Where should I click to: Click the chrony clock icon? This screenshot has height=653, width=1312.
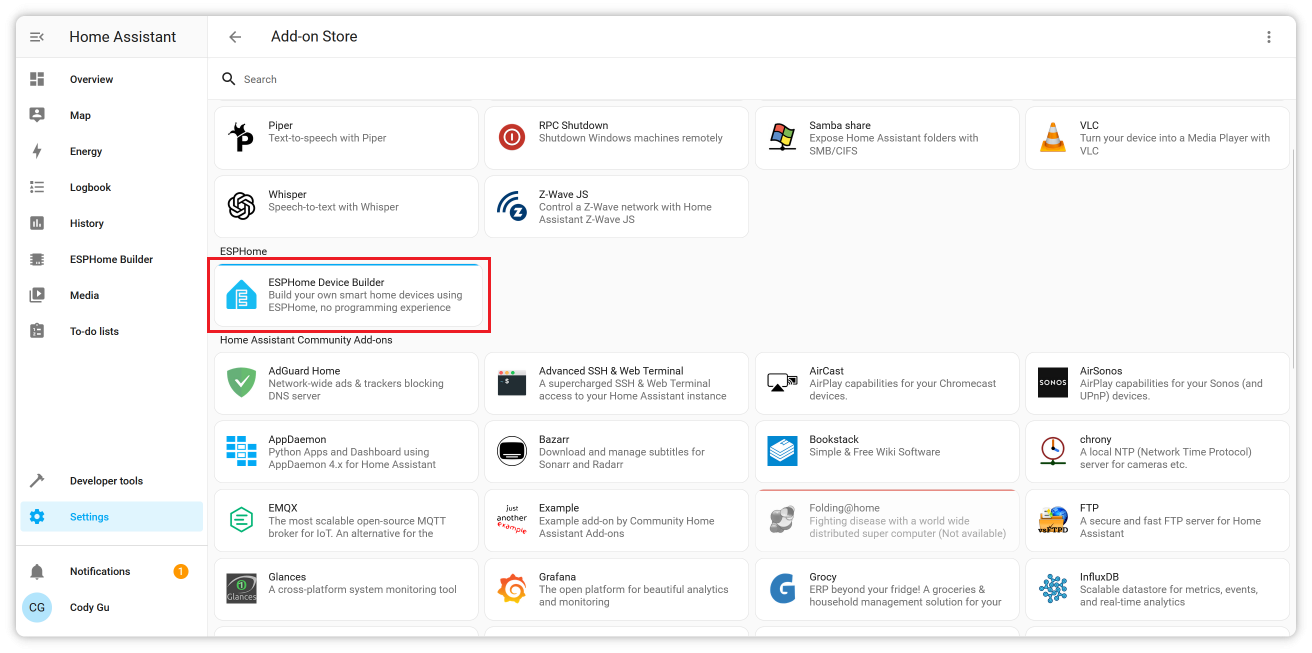point(1053,452)
